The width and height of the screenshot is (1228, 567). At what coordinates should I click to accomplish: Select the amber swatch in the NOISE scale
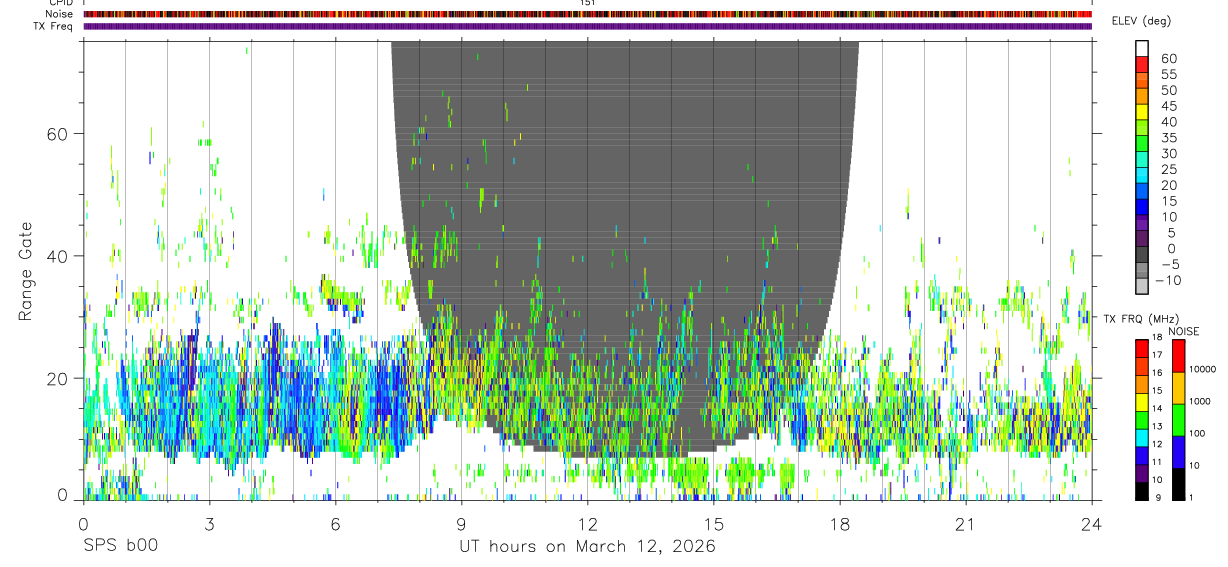(x=1178, y=388)
